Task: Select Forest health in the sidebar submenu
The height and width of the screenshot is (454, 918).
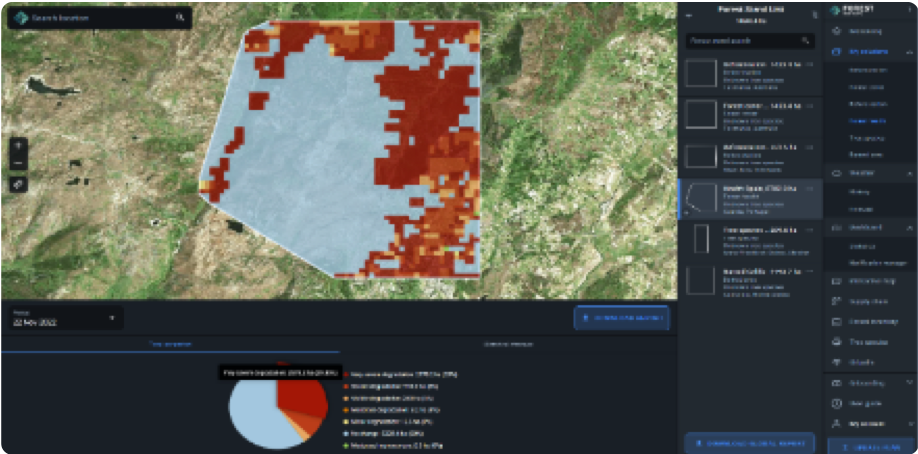Action: 868,121
